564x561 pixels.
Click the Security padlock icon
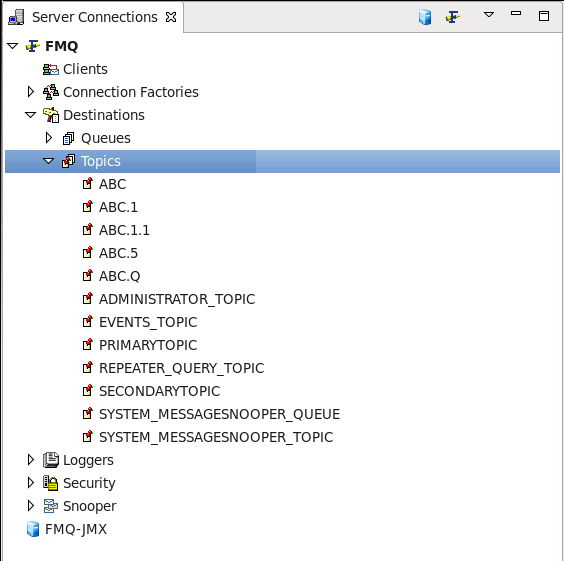[x=51, y=483]
